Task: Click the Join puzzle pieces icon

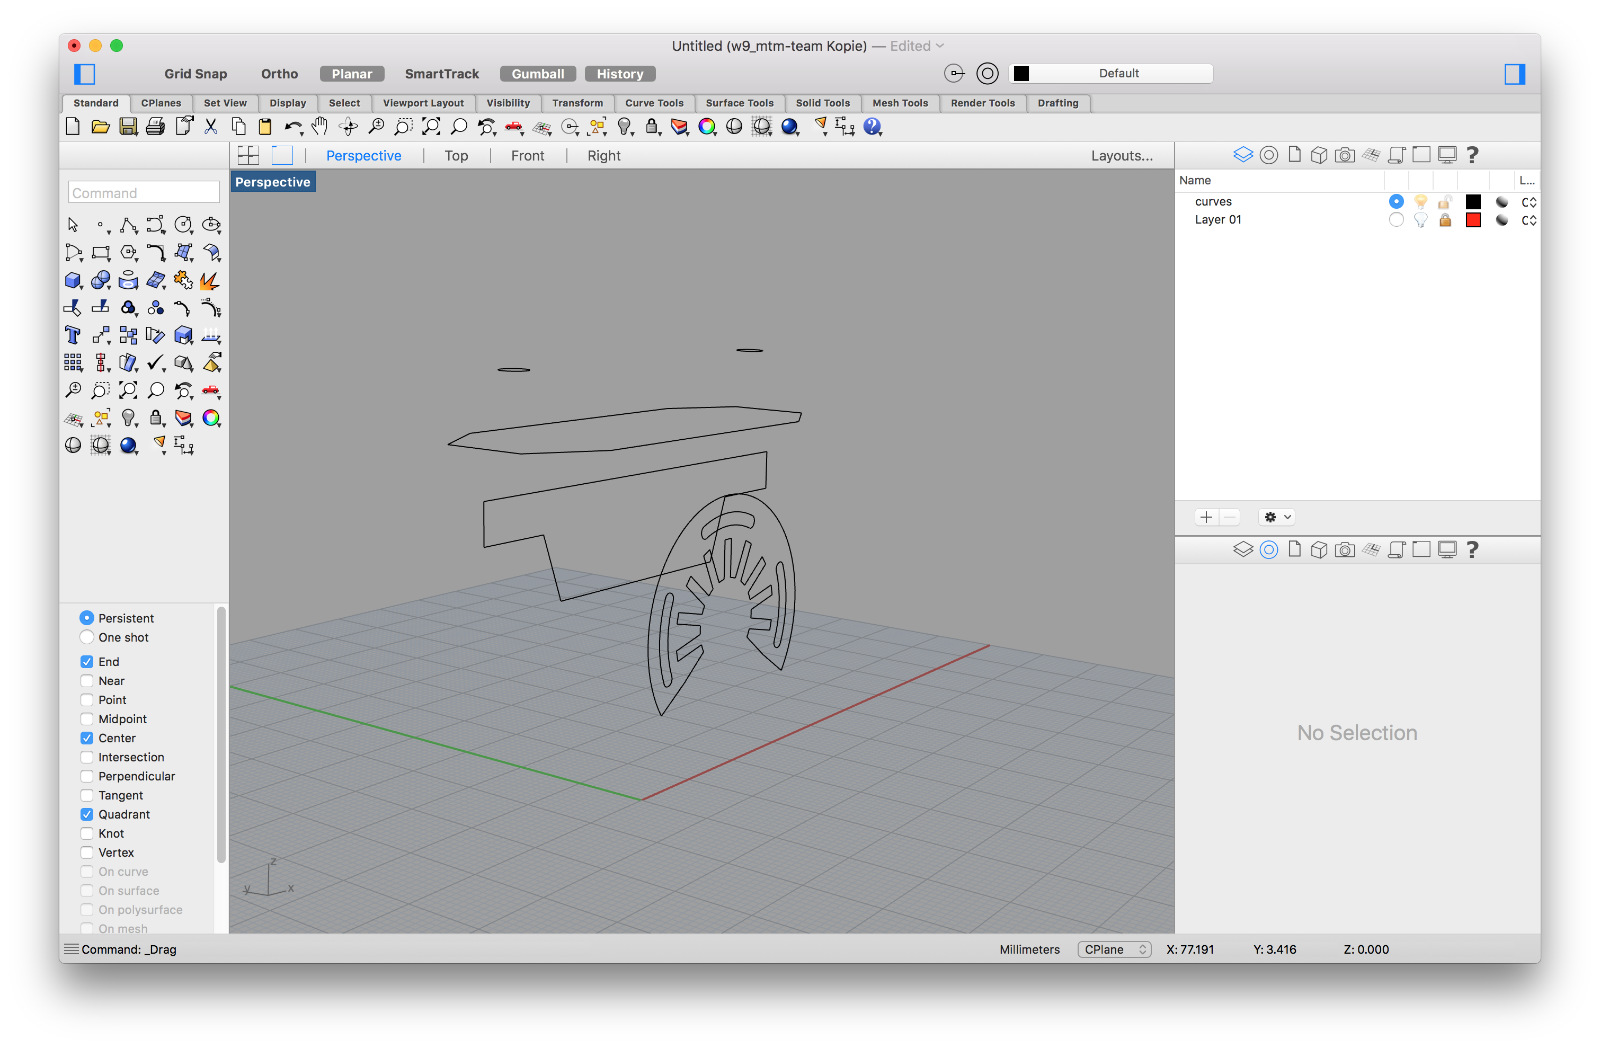Action: pos(183,280)
